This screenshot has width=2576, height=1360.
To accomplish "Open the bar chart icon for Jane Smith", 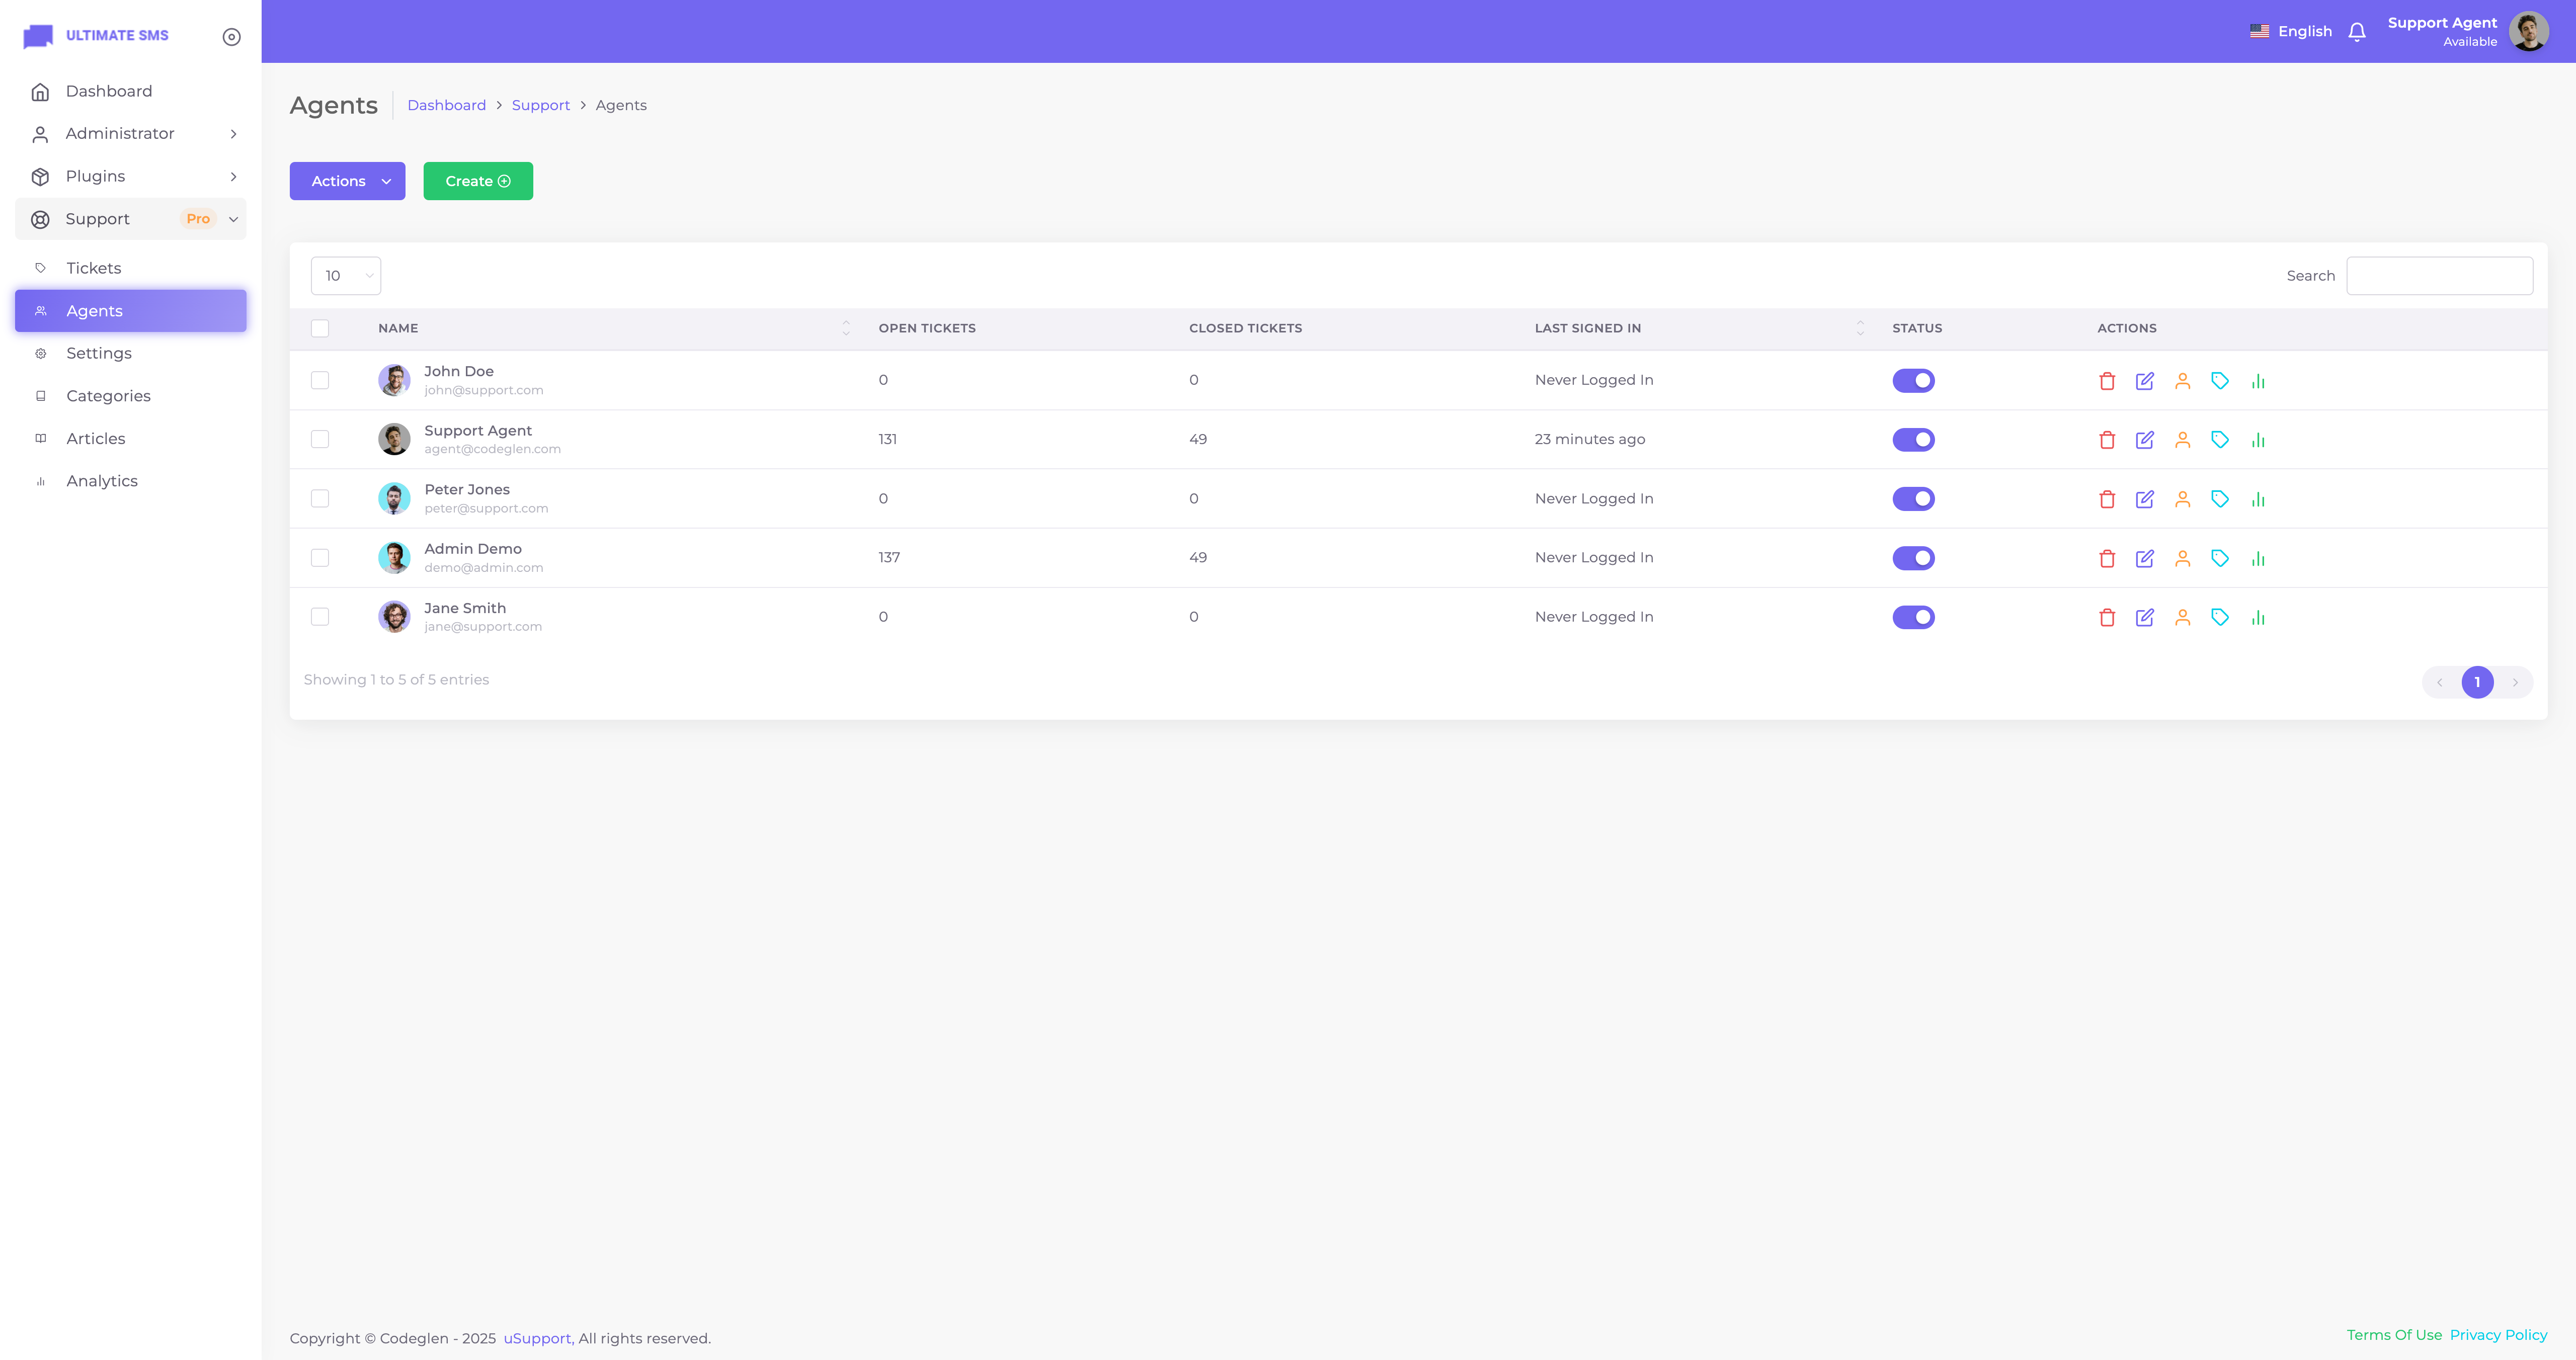I will point(2258,617).
